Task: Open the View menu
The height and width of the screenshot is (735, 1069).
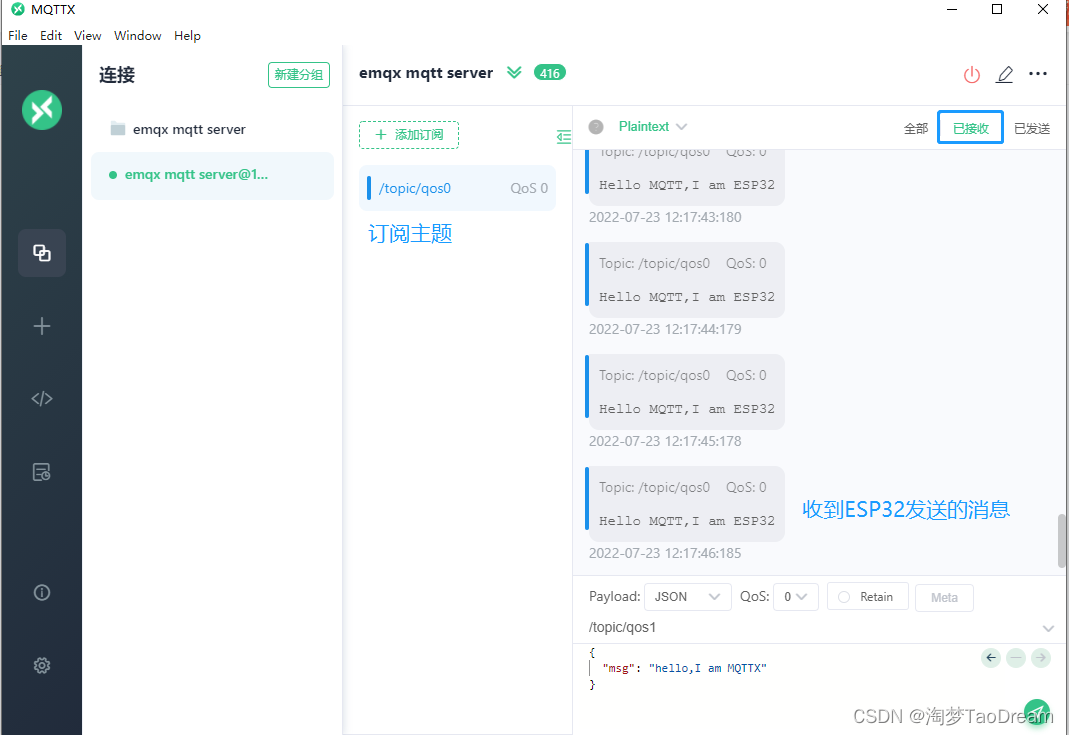Action: (87, 35)
